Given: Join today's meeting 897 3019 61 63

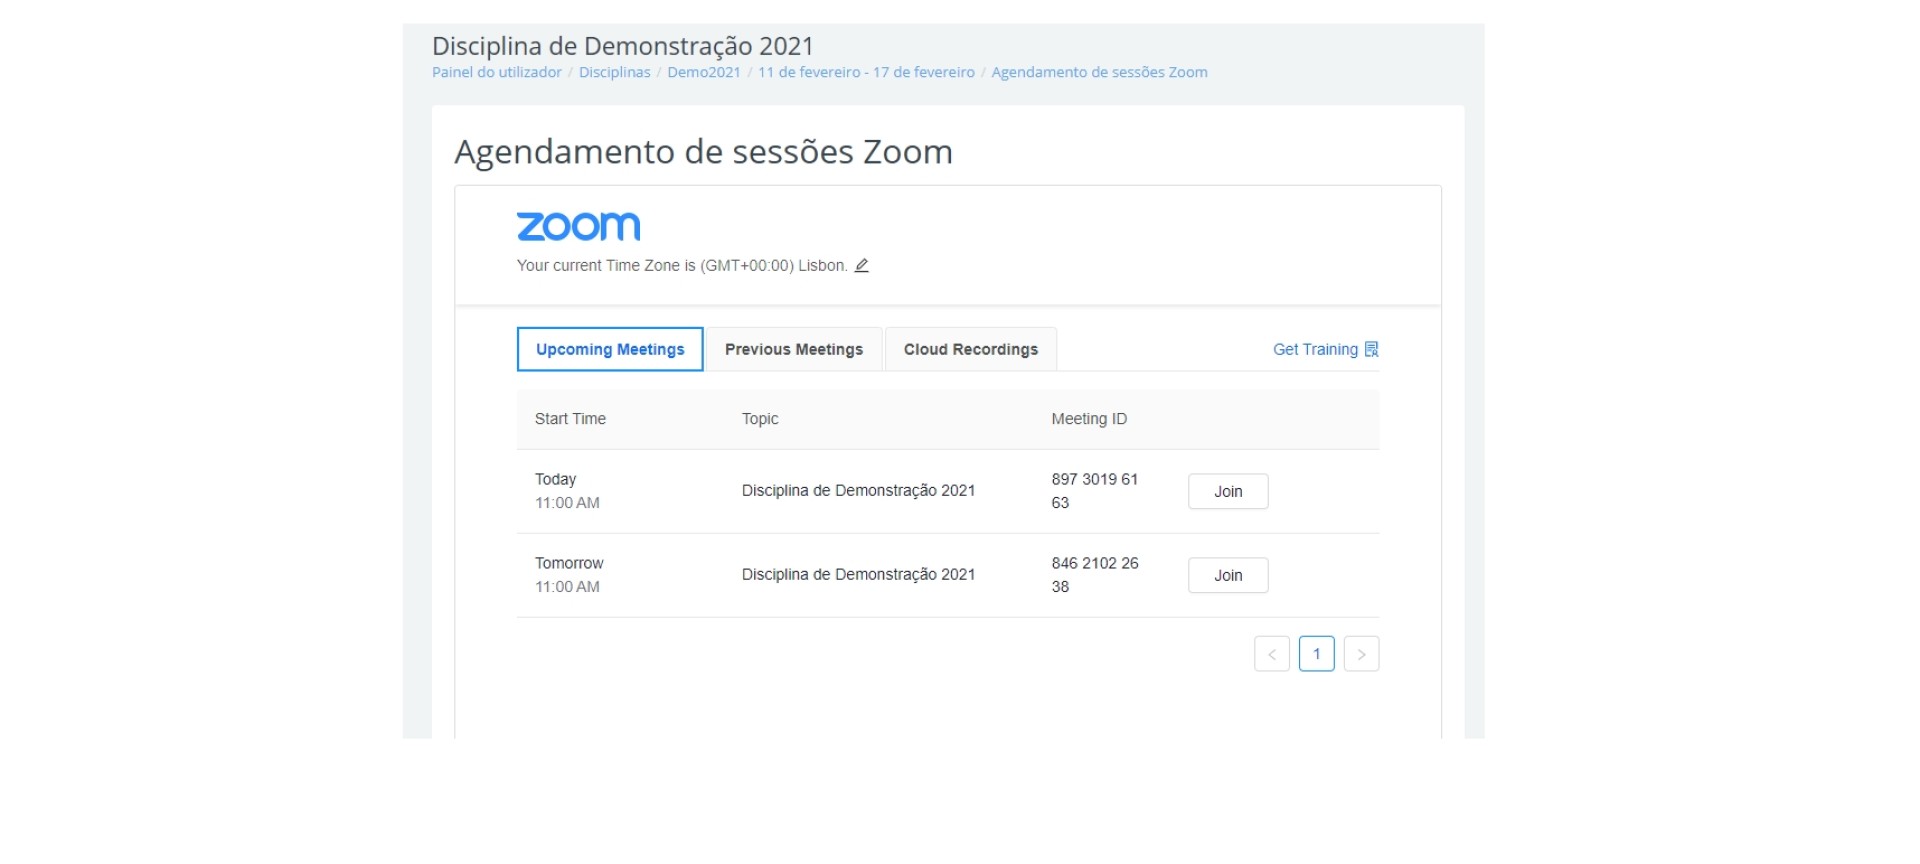Looking at the screenshot, I should (1228, 491).
